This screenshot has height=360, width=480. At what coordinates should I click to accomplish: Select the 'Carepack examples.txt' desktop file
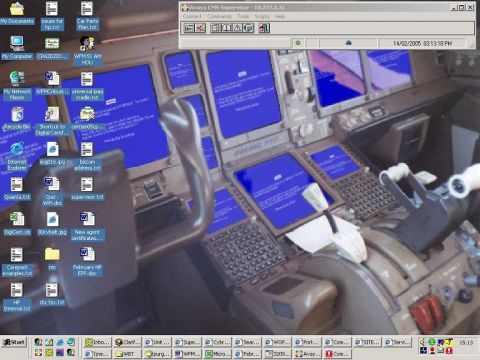point(17,262)
